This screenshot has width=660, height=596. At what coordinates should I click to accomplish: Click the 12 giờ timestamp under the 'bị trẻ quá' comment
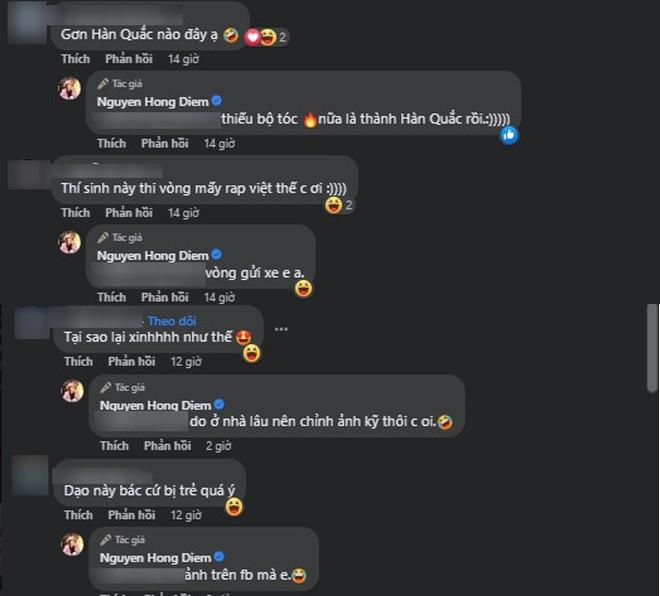click(x=186, y=515)
